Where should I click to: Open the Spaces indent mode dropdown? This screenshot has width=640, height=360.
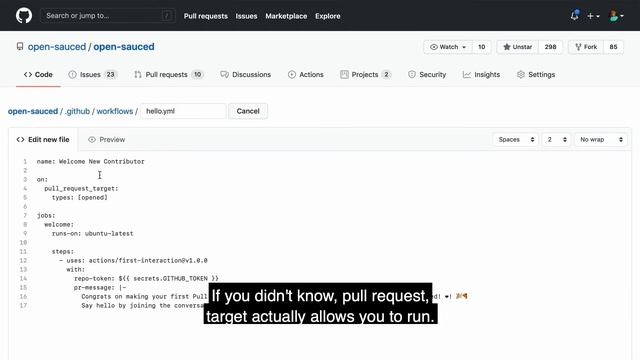516,140
